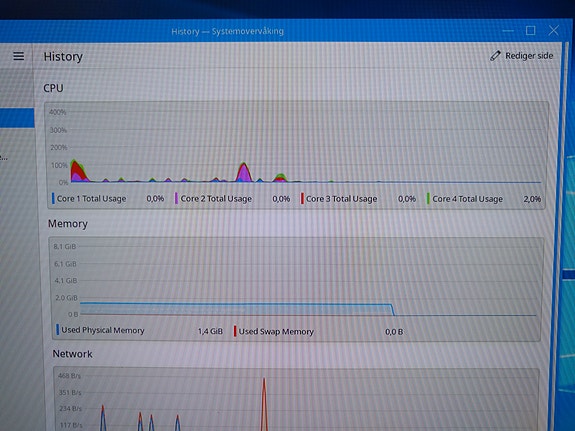575x431 pixels.
Task: Click the Network section title
Action: click(72, 354)
